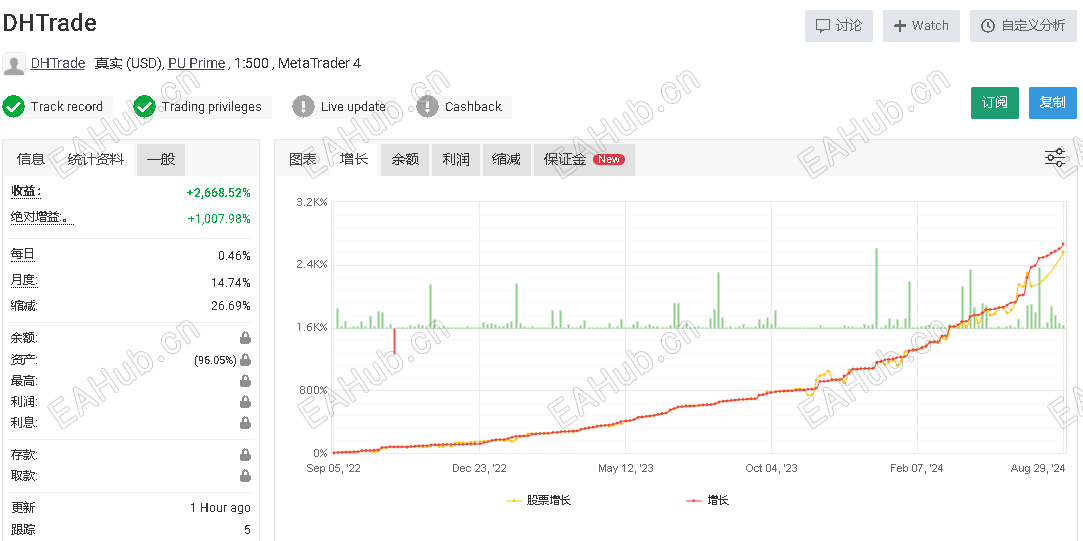Image resolution: width=1083 pixels, height=541 pixels.
Task: Select the 缩减 drawdown chart tab
Action: pyautogui.click(x=506, y=160)
